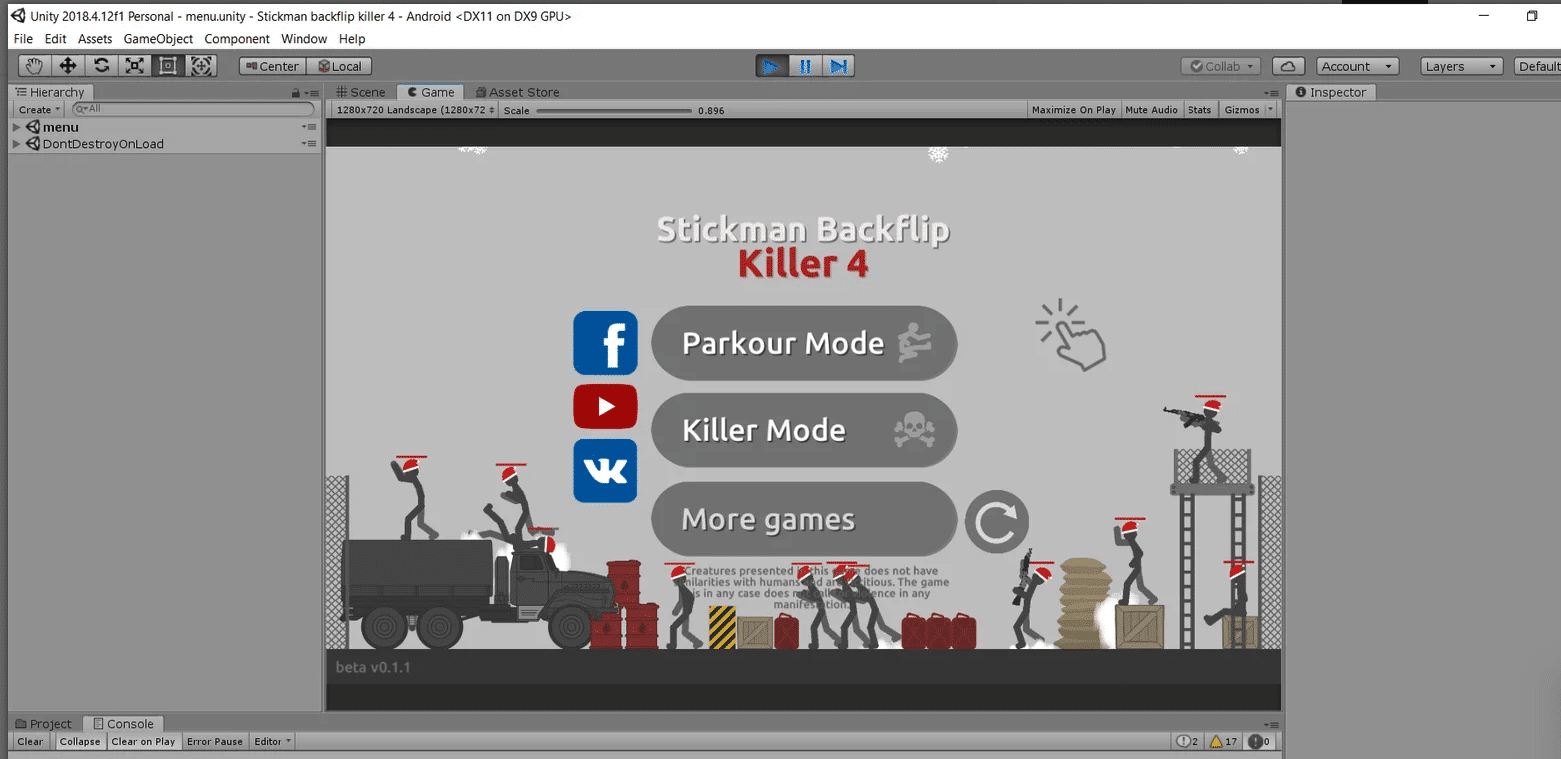
Task: Toggle Mute Audio in Game view
Action: tap(1151, 109)
